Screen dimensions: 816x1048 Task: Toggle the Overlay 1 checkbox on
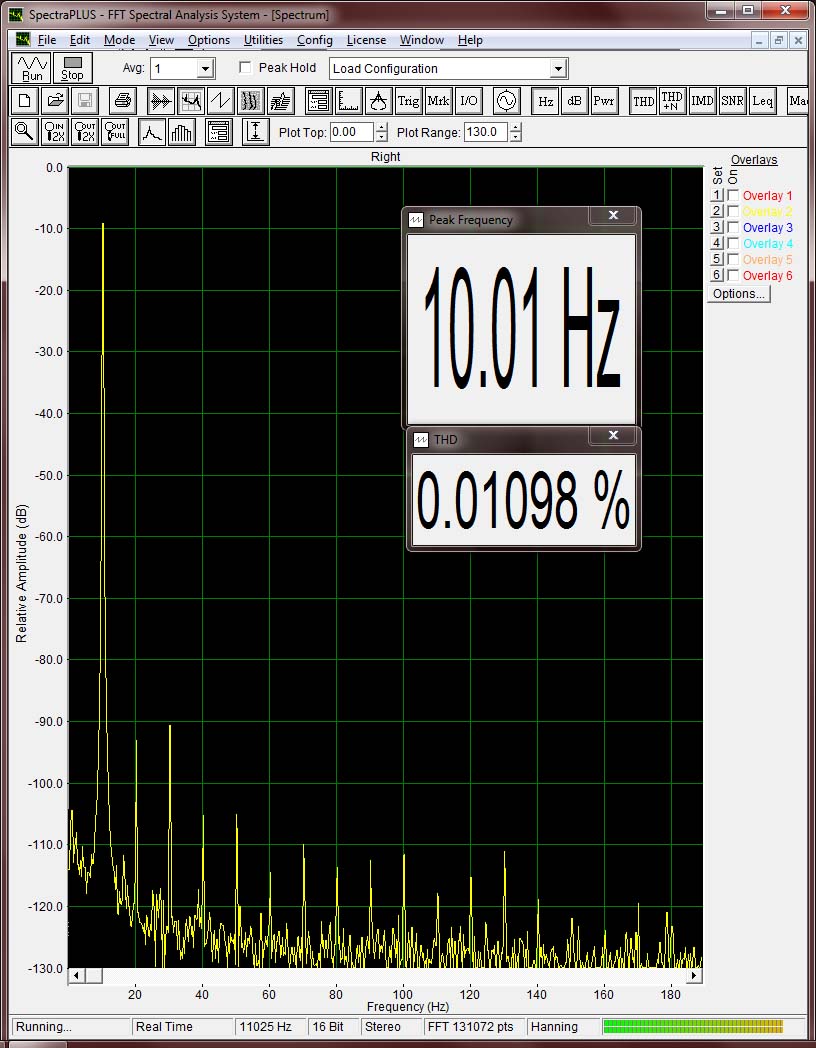coord(733,196)
